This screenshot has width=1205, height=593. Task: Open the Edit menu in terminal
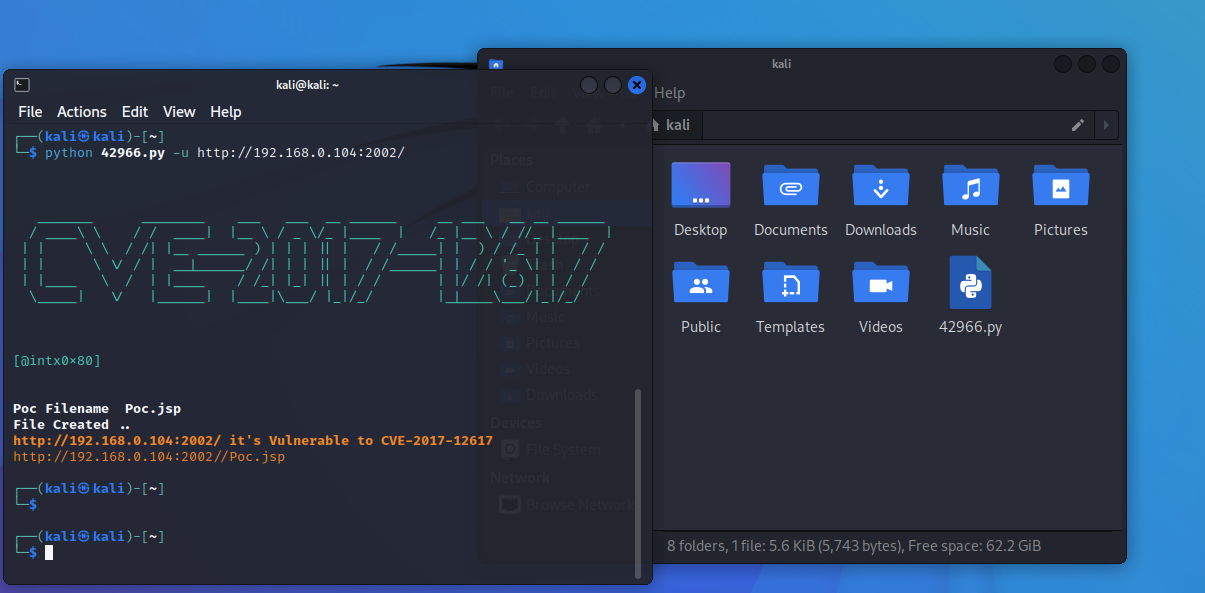pyautogui.click(x=135, y=112)
